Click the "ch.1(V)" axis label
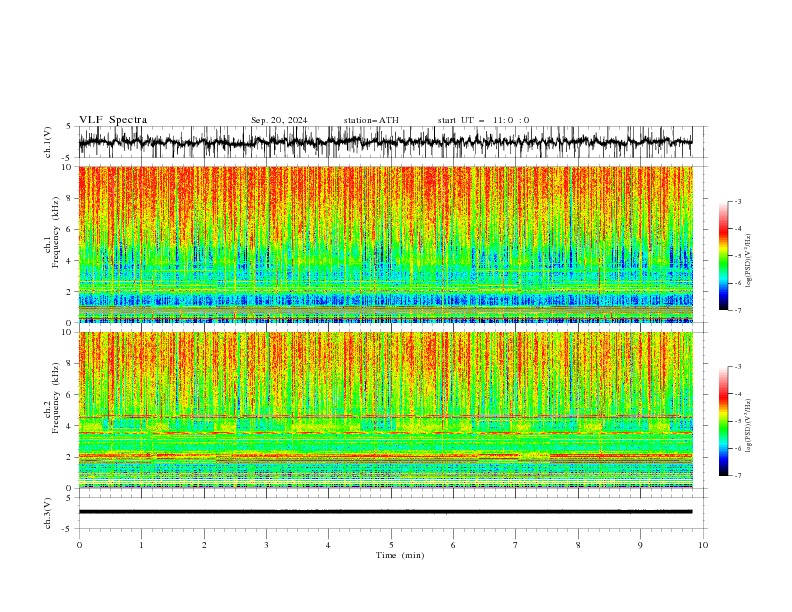The image size is (792, 612). click(x=48, y=142)
